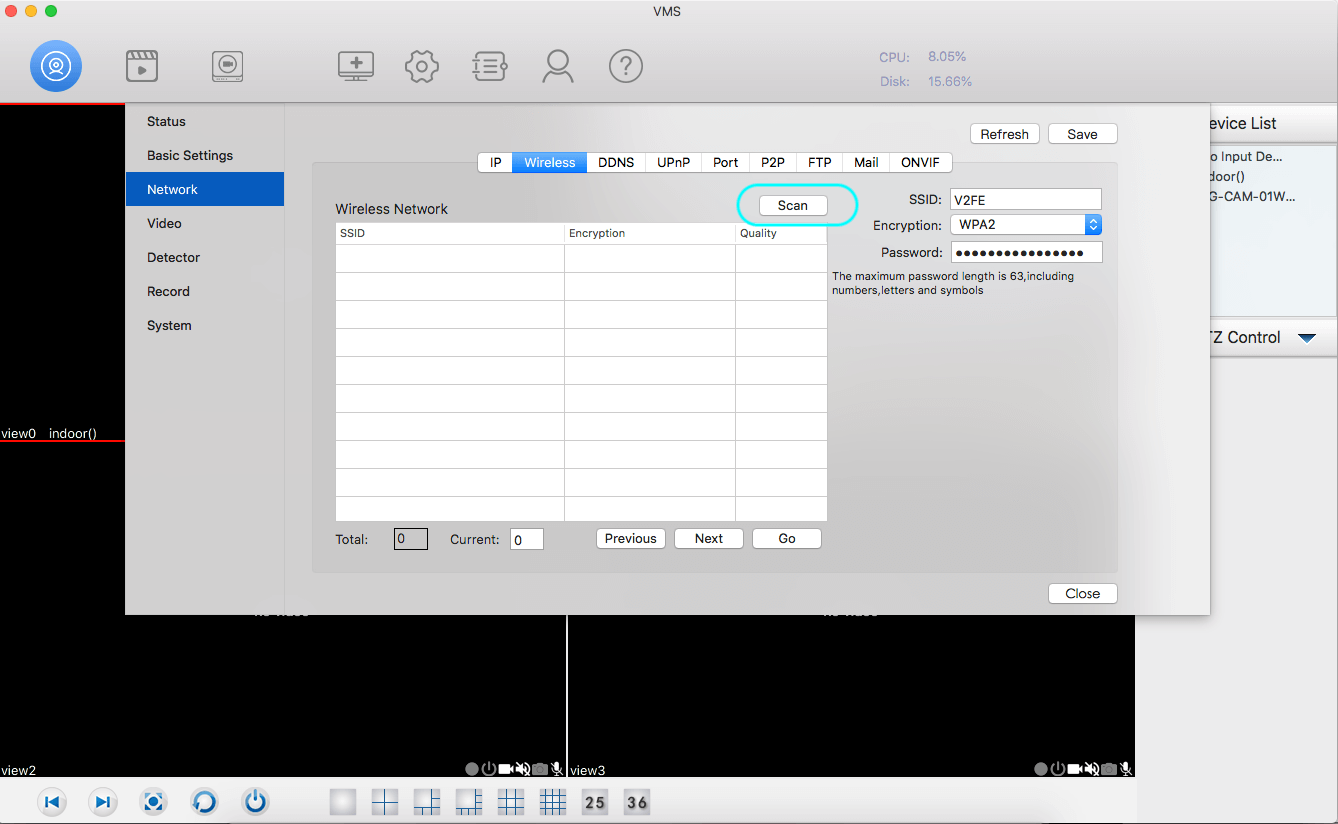The image size is (1338, 824).
Task: Go to previous page of views
Action: (x=52, y=802)
